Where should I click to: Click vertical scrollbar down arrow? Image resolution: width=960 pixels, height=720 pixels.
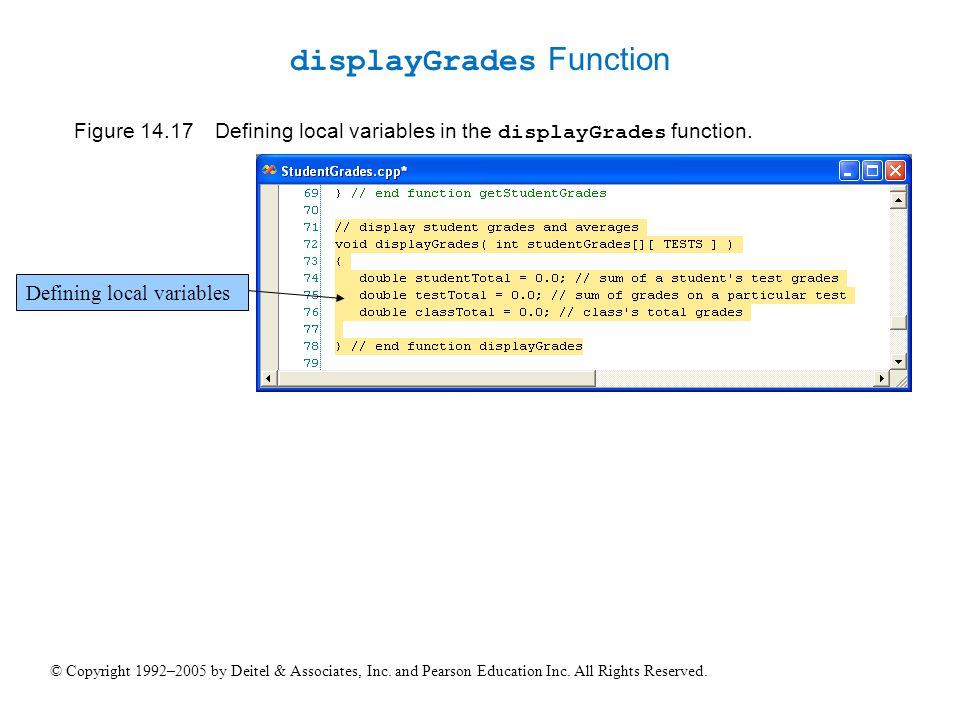[898, 361]
